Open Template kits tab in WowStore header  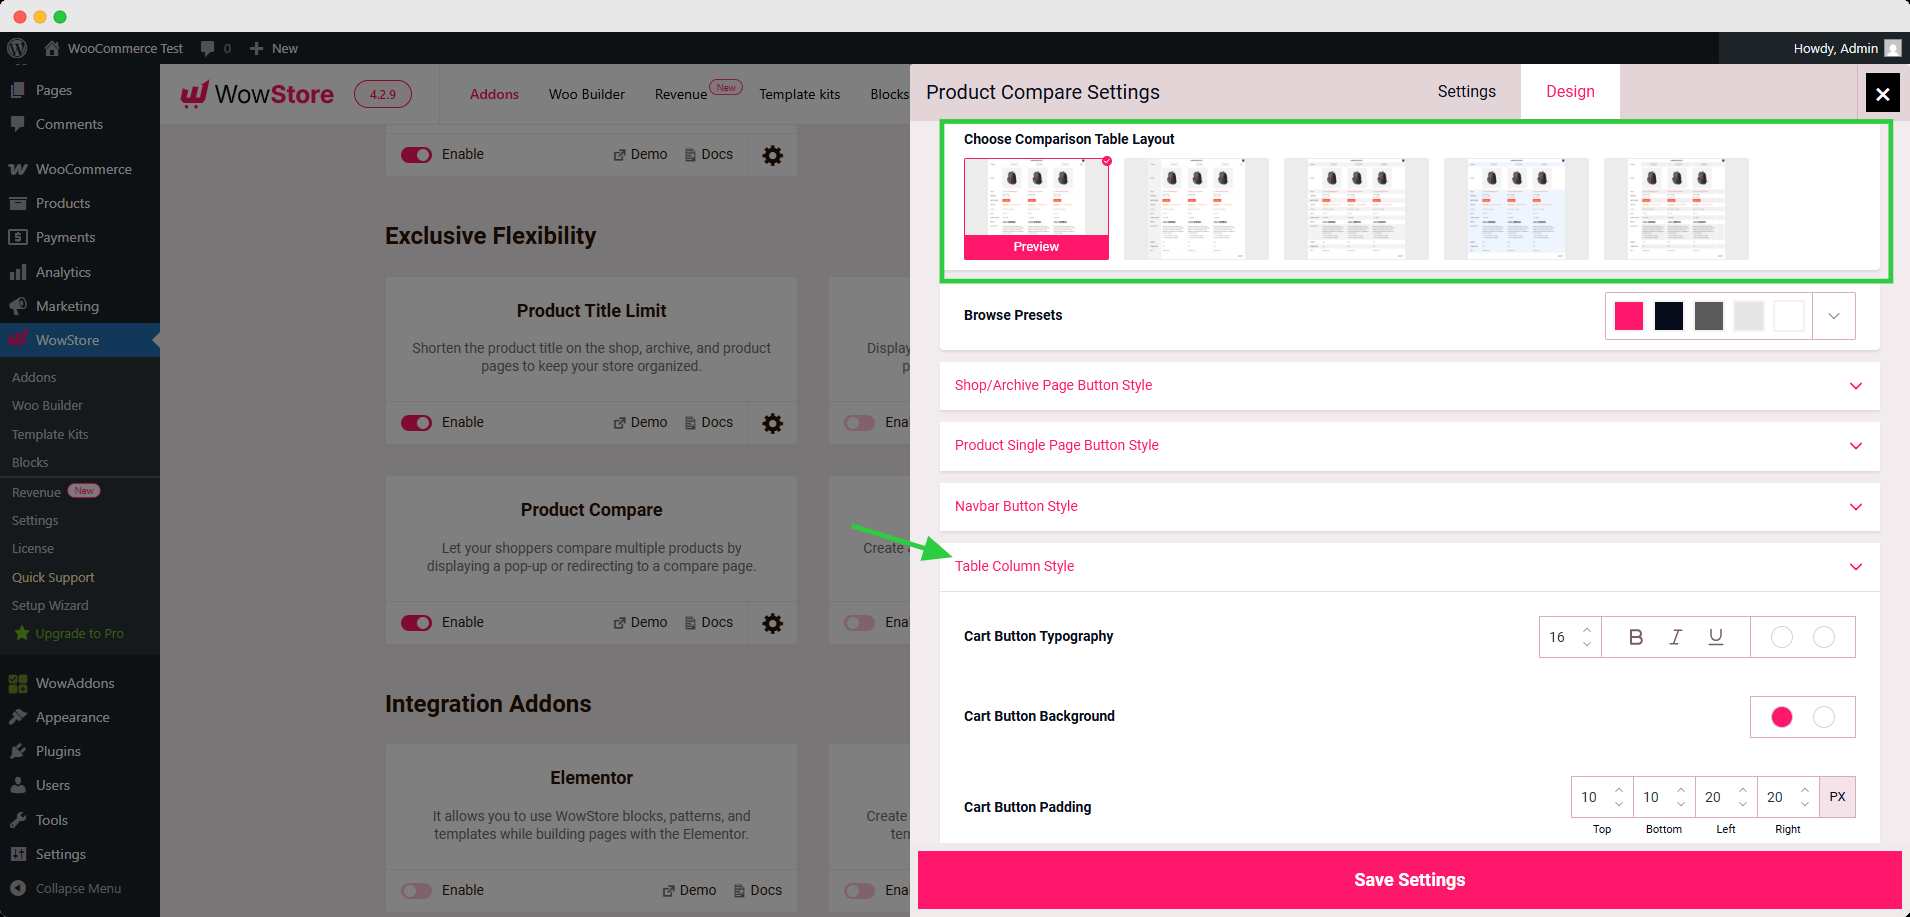pyautogui.click(x=799, y=94)
